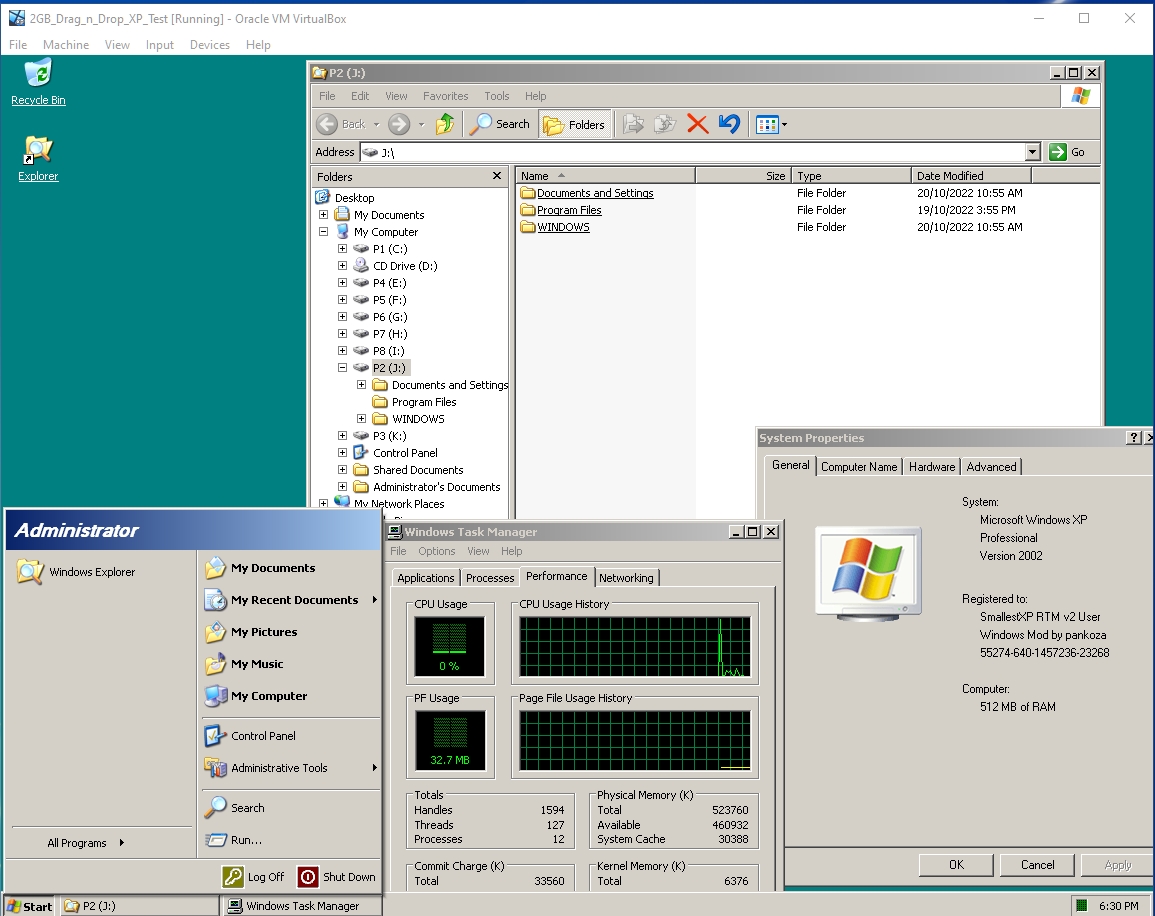Expand the WINDOWS folder tree node
Screen dimensions: 1155x916
(x=362, y=418)
